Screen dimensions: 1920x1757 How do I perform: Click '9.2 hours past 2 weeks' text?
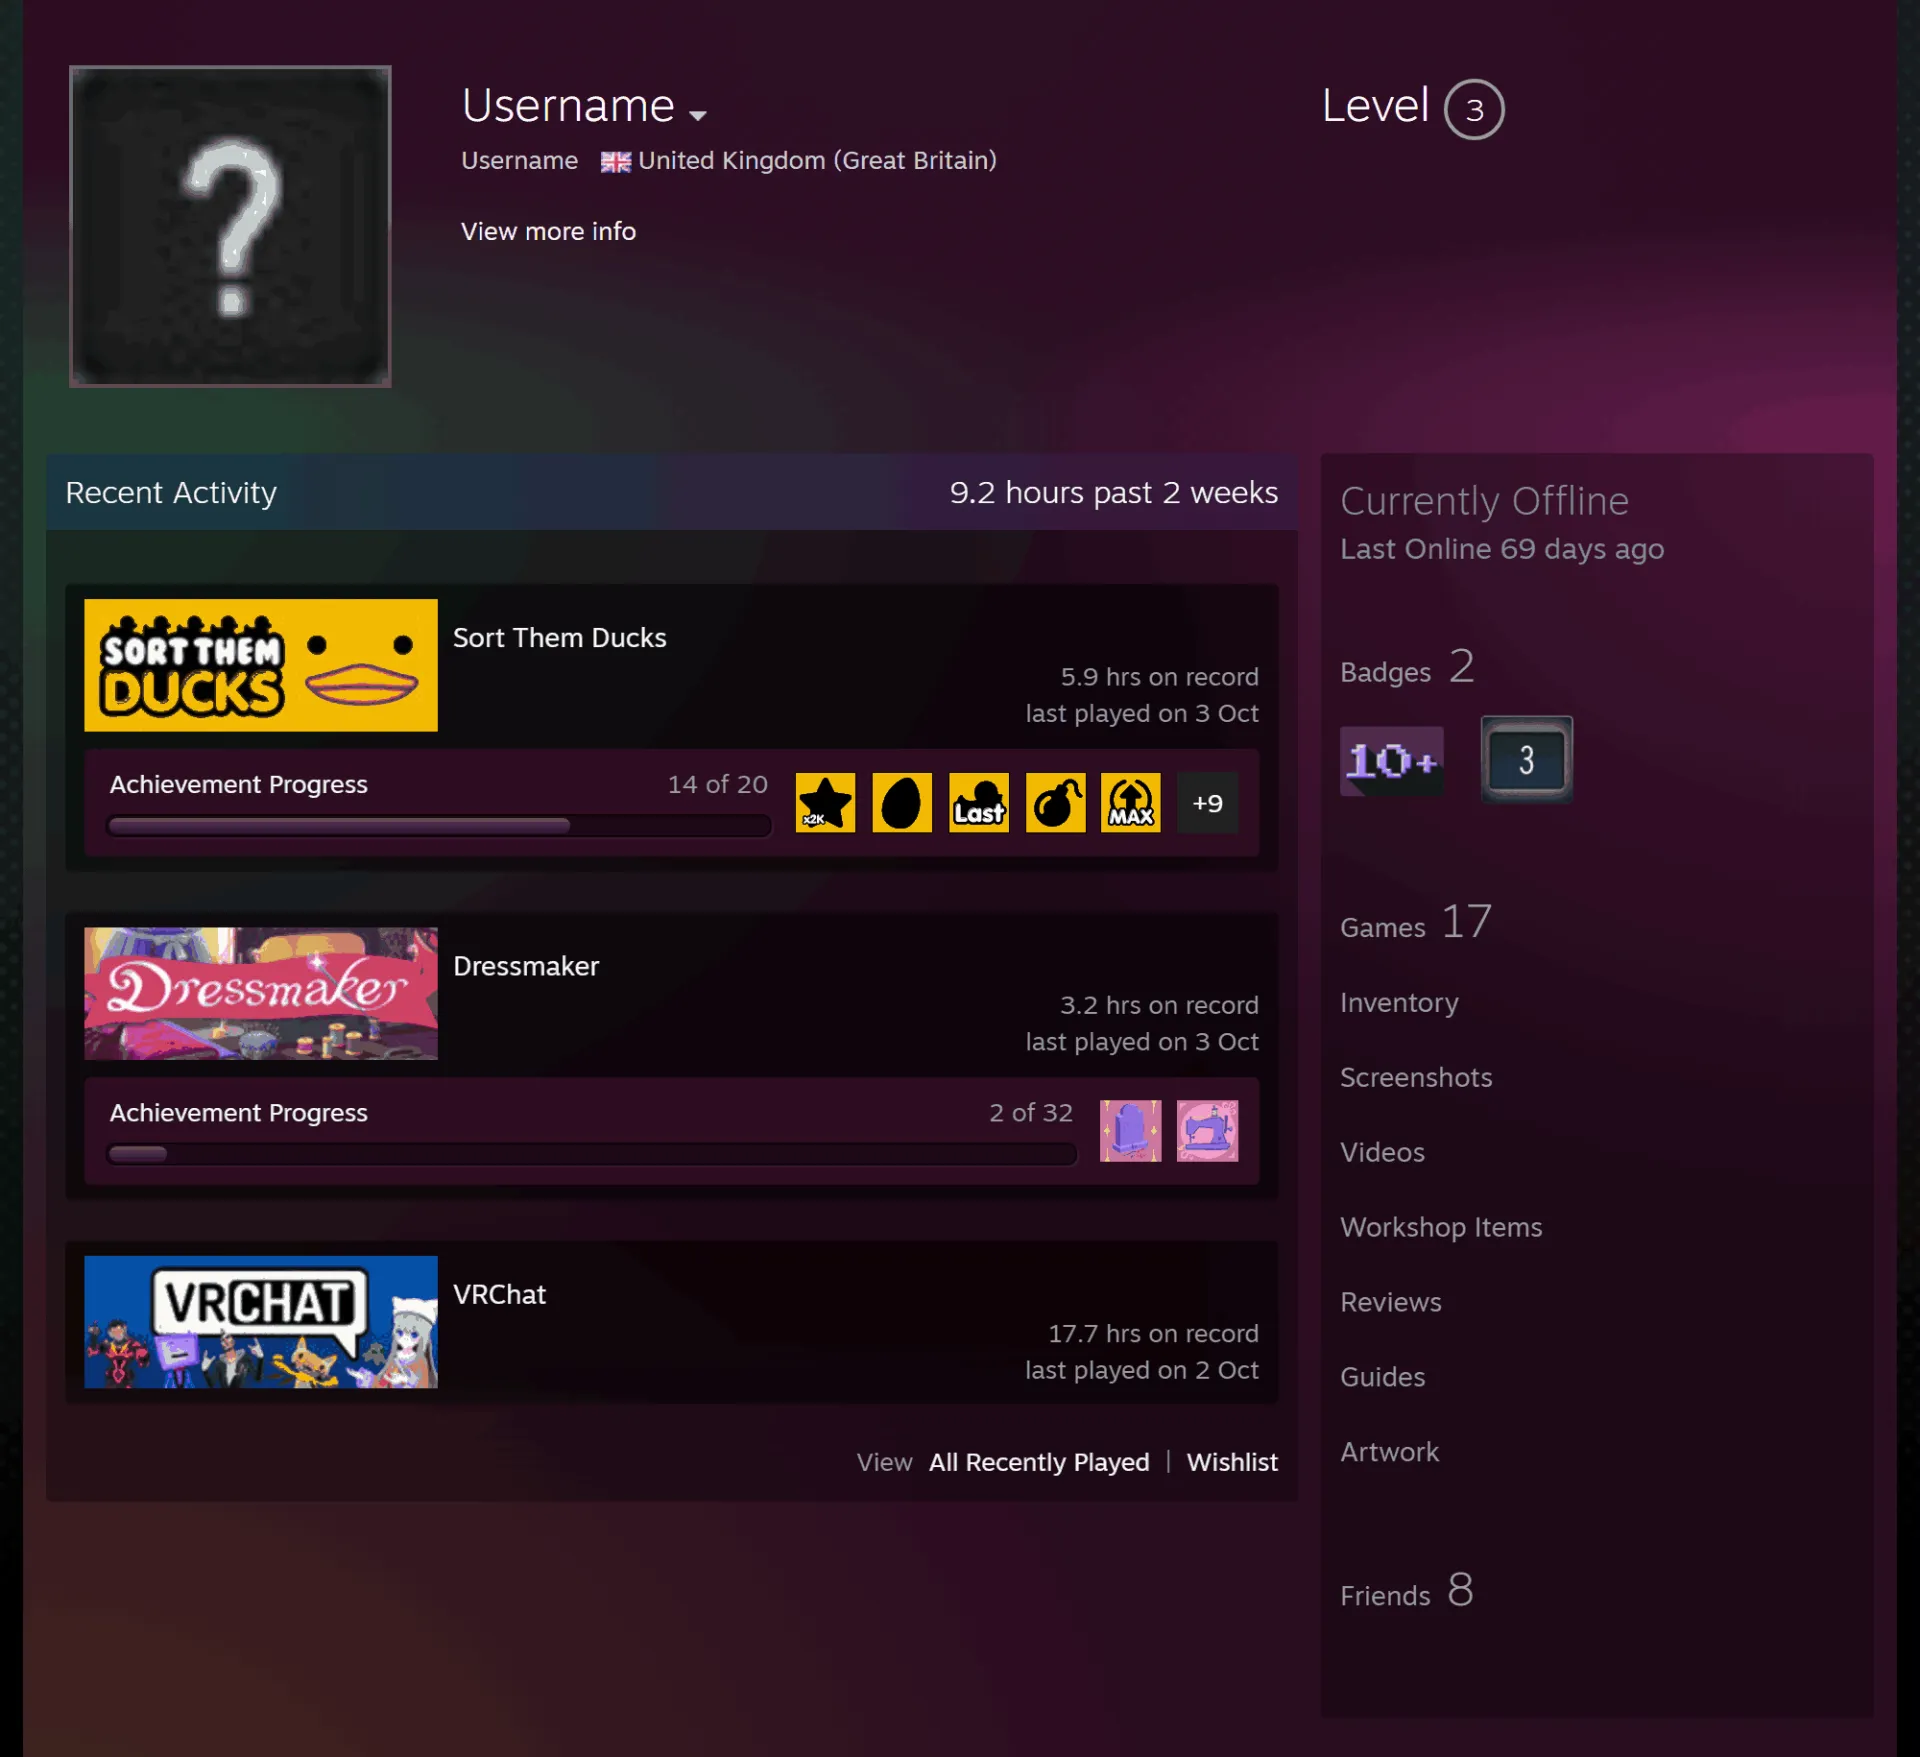[1114, 492]
